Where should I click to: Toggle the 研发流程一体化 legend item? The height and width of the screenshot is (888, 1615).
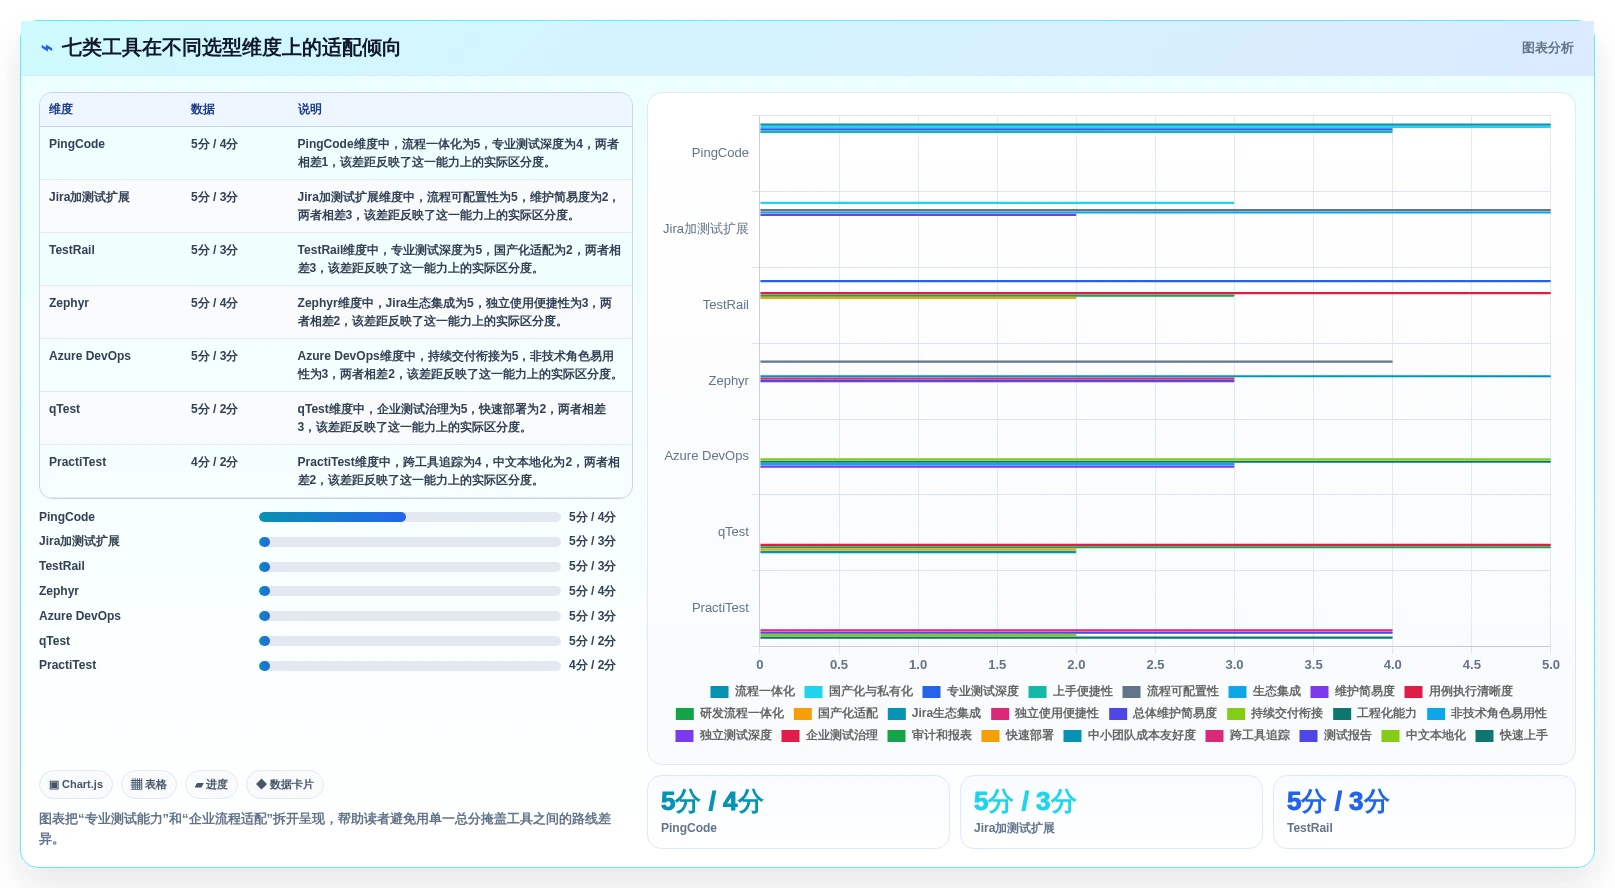[730, 713]
